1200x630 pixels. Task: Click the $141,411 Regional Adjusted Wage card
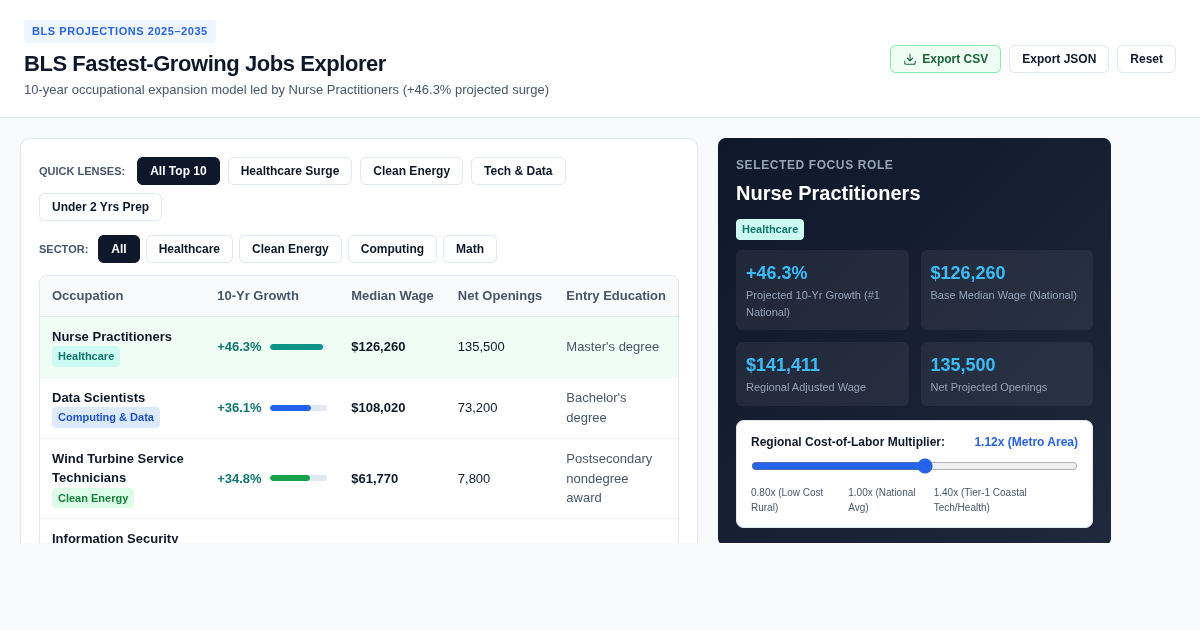[822, 374]
